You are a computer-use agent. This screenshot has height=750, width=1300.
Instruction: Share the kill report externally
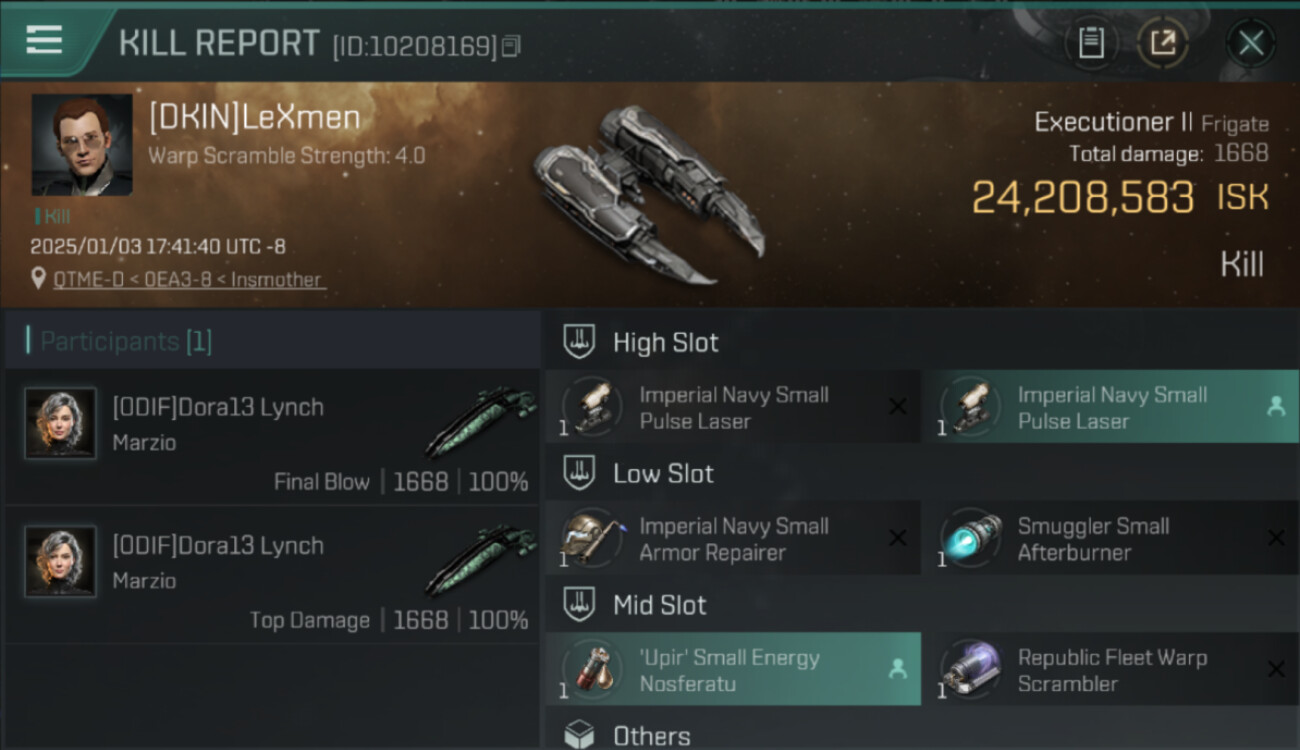click(x=1162, y=43)
